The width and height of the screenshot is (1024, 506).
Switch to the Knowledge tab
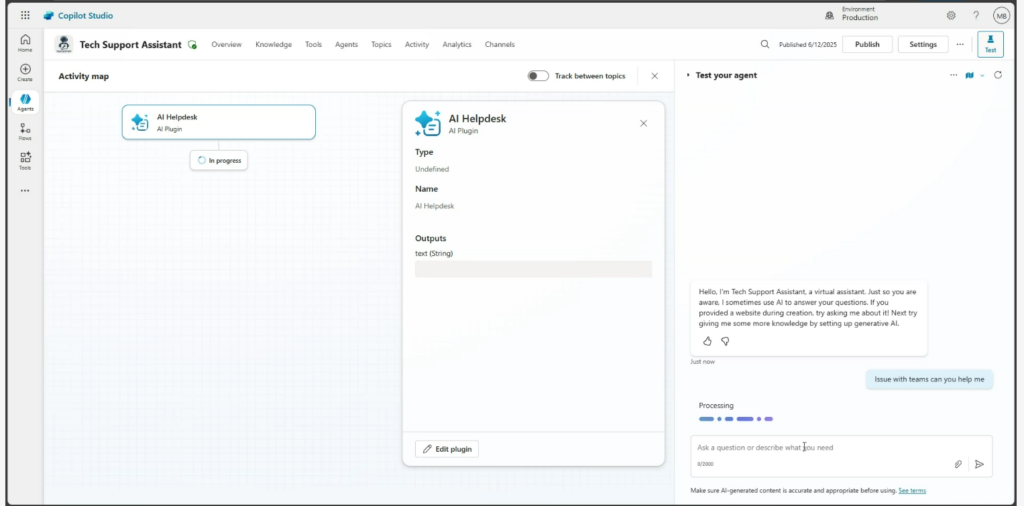coord(273,44)
